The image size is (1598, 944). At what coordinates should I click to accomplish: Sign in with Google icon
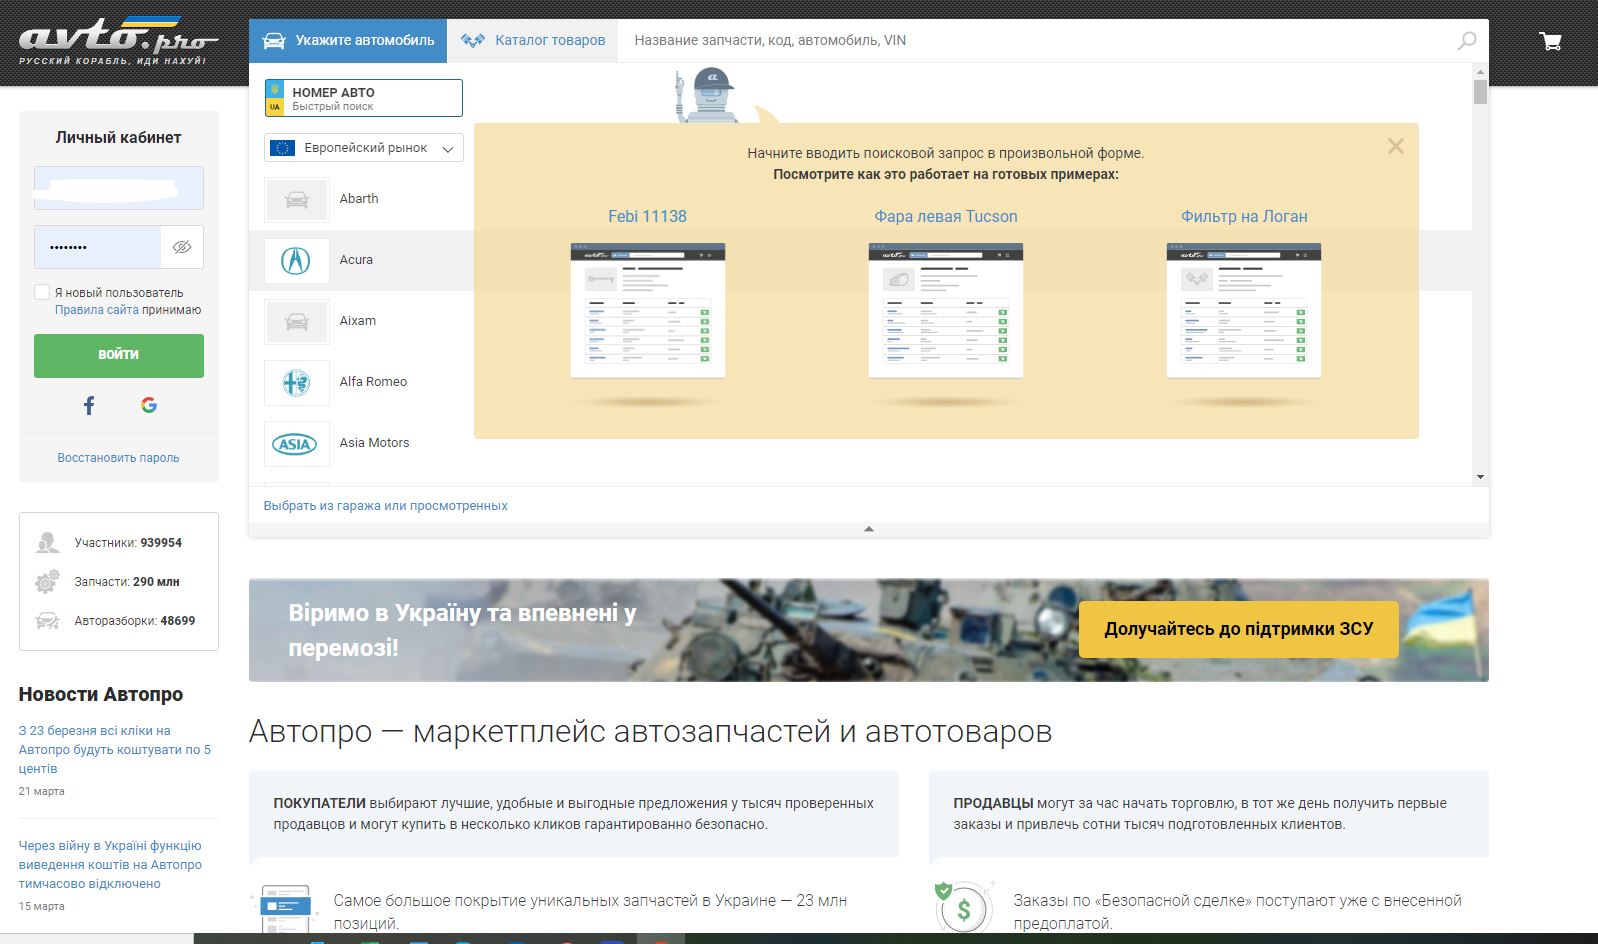[x=149, y=405]
